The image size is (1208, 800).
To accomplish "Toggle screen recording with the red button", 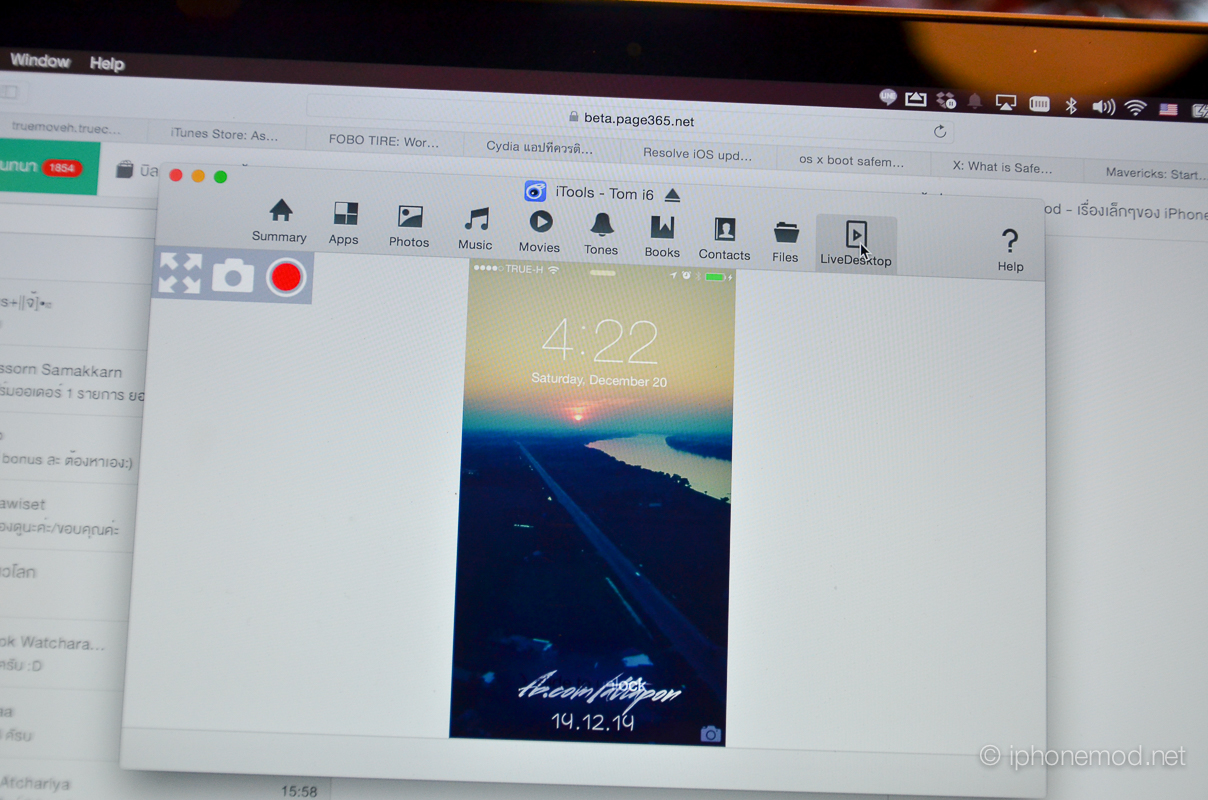I will tap(284, 277).
